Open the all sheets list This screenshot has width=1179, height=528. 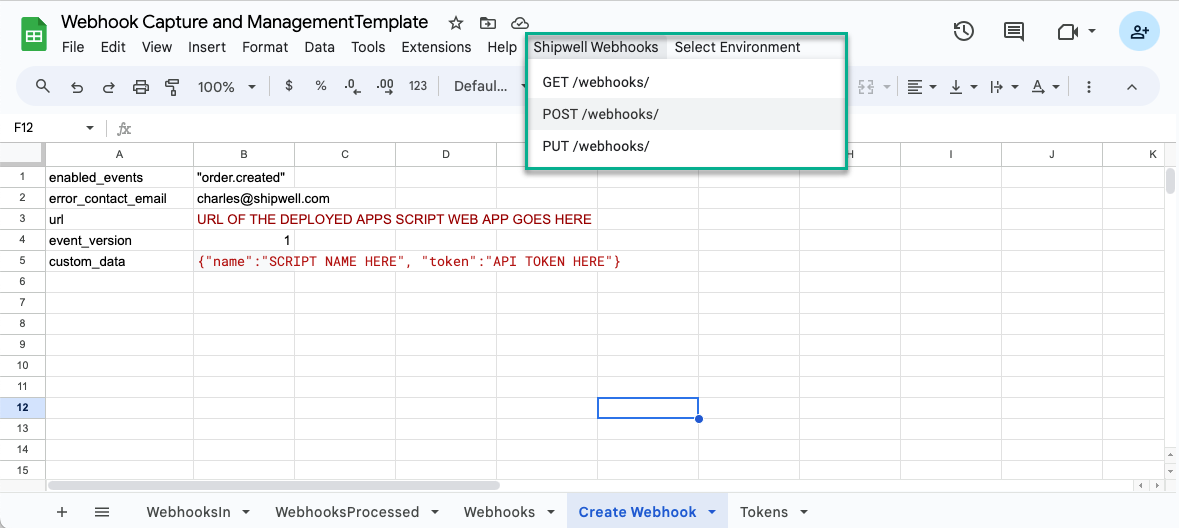(102, 512)
